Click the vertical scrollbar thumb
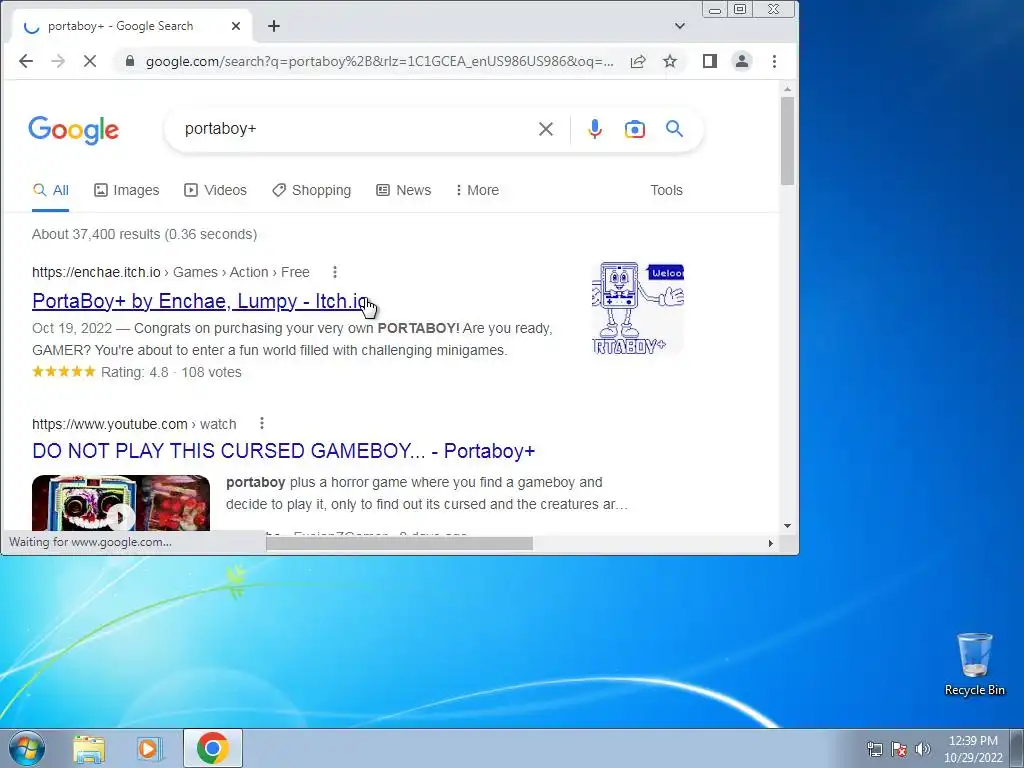 (788, 140)
